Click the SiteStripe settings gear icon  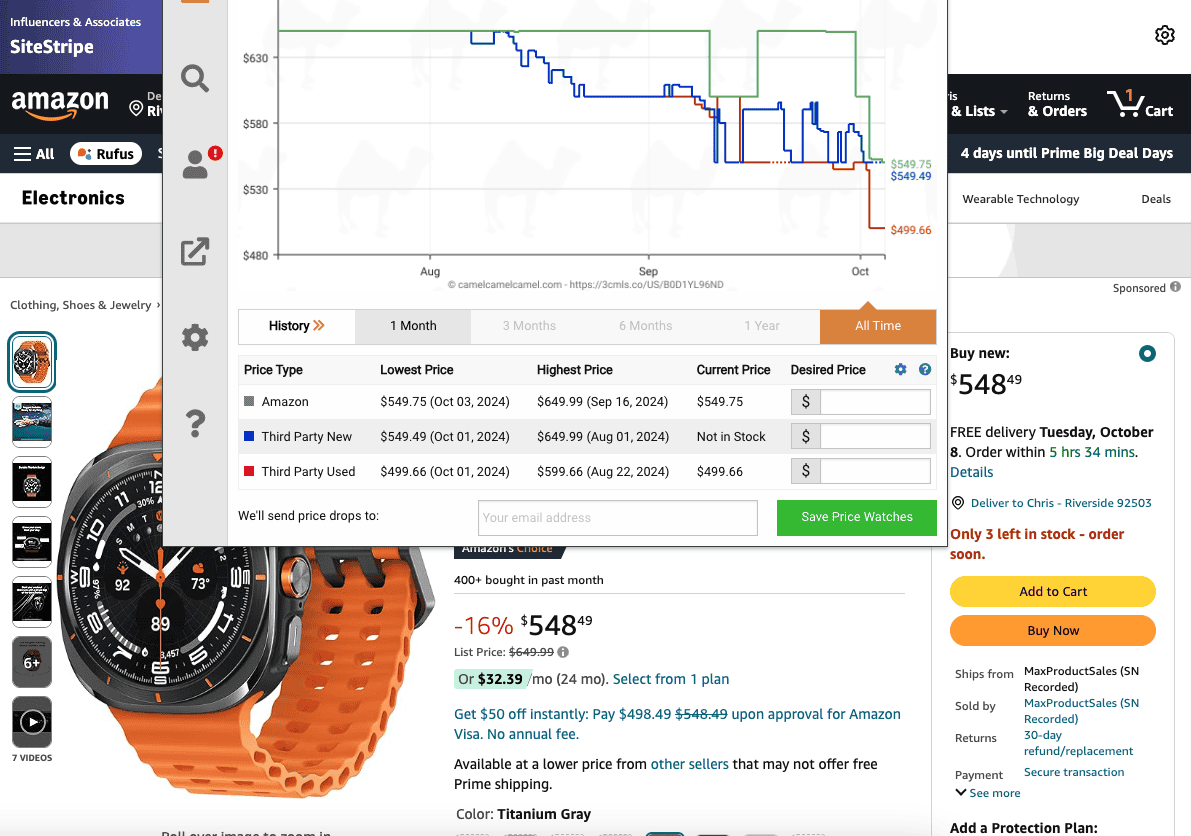1164,36
